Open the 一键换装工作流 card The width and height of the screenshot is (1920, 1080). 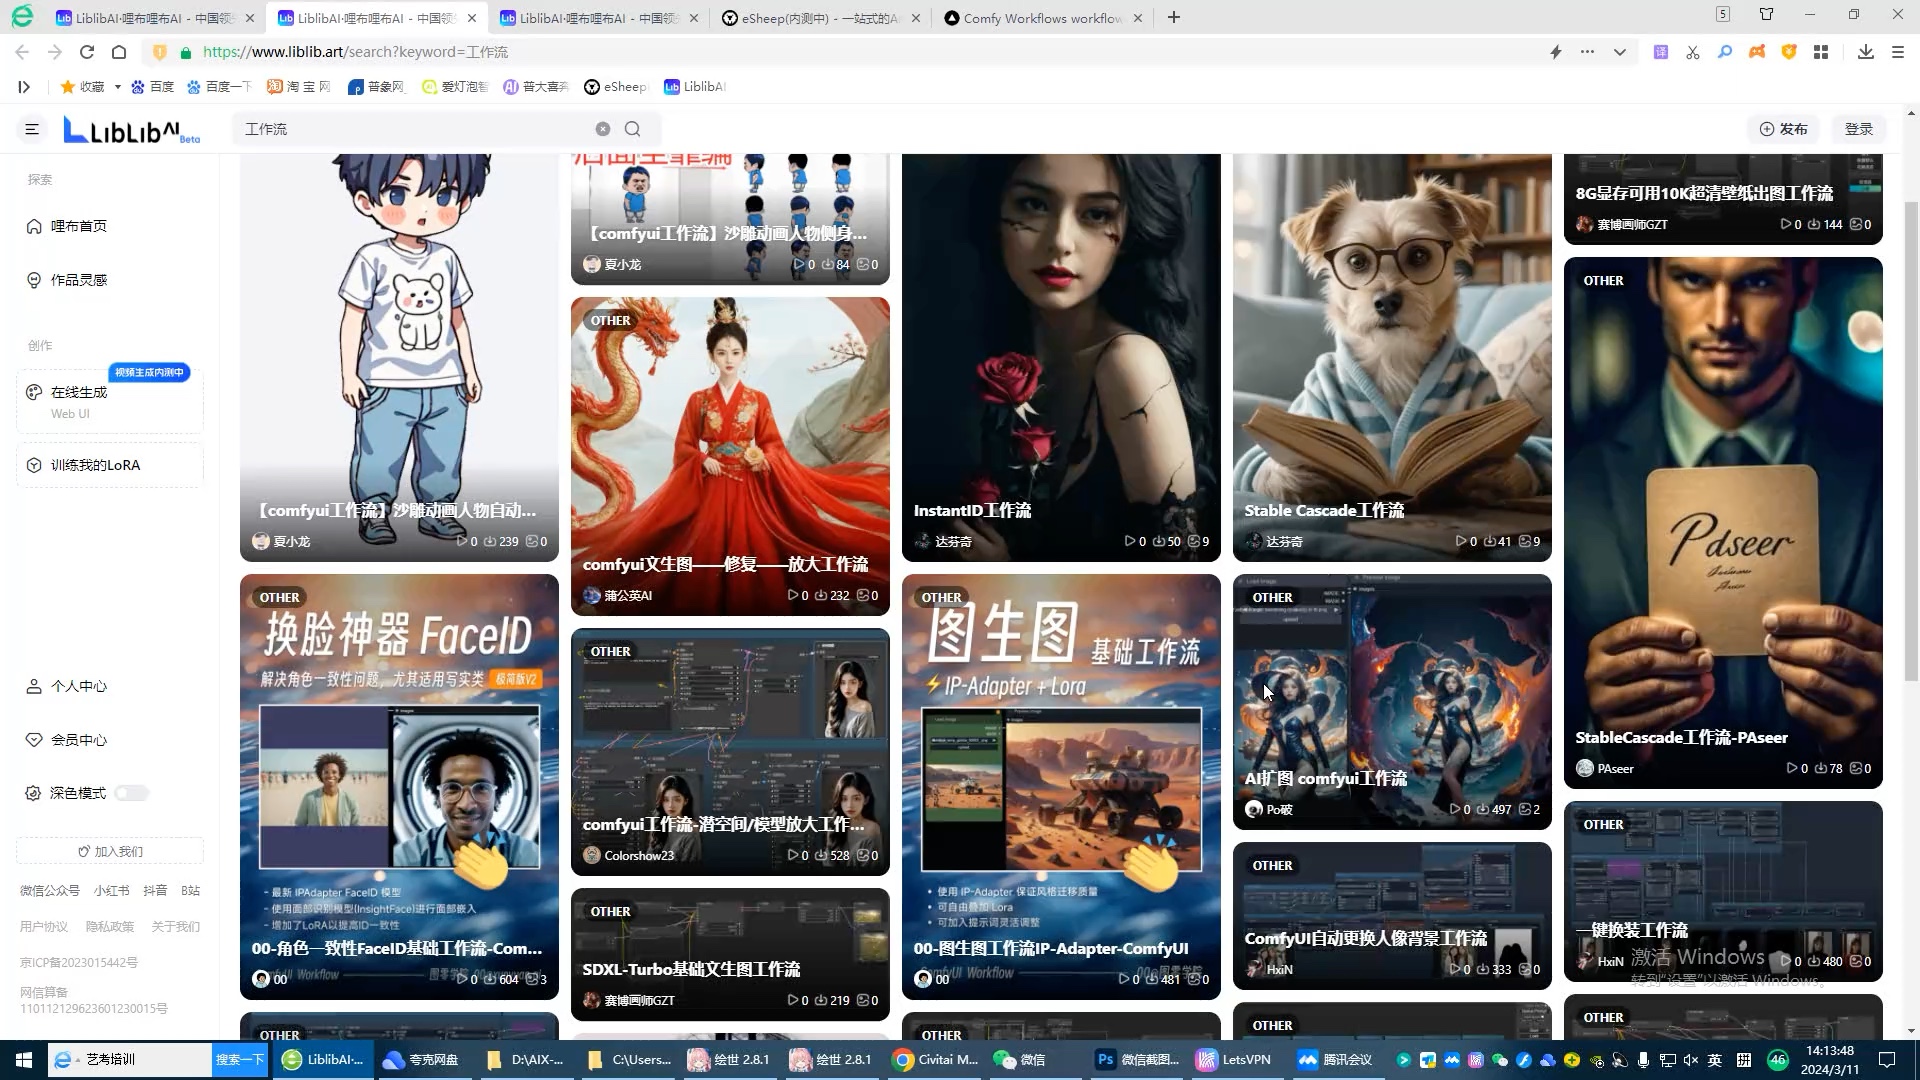pos(1723,891)
